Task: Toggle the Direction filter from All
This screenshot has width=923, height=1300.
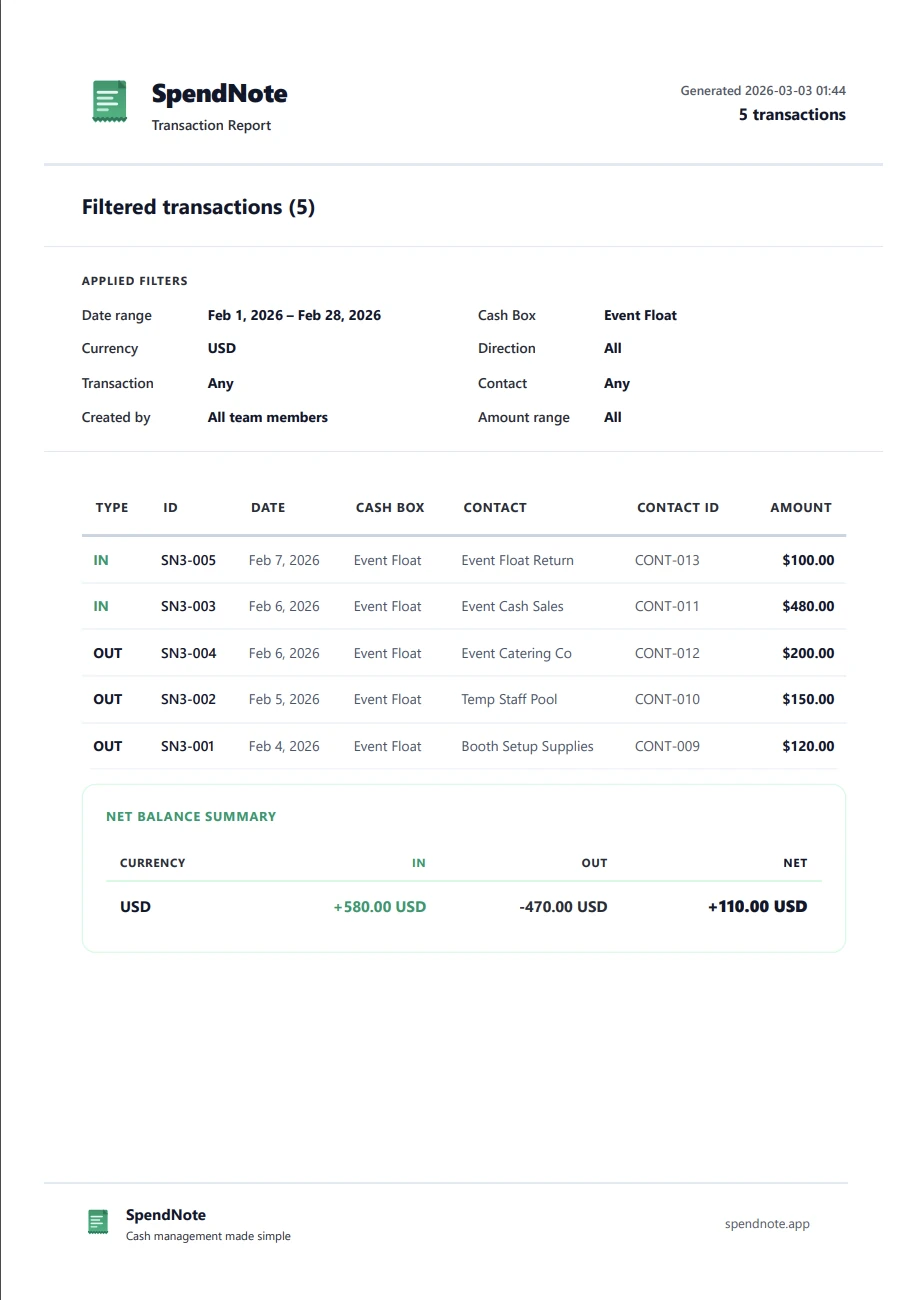Action: click(x=613, y=348)
